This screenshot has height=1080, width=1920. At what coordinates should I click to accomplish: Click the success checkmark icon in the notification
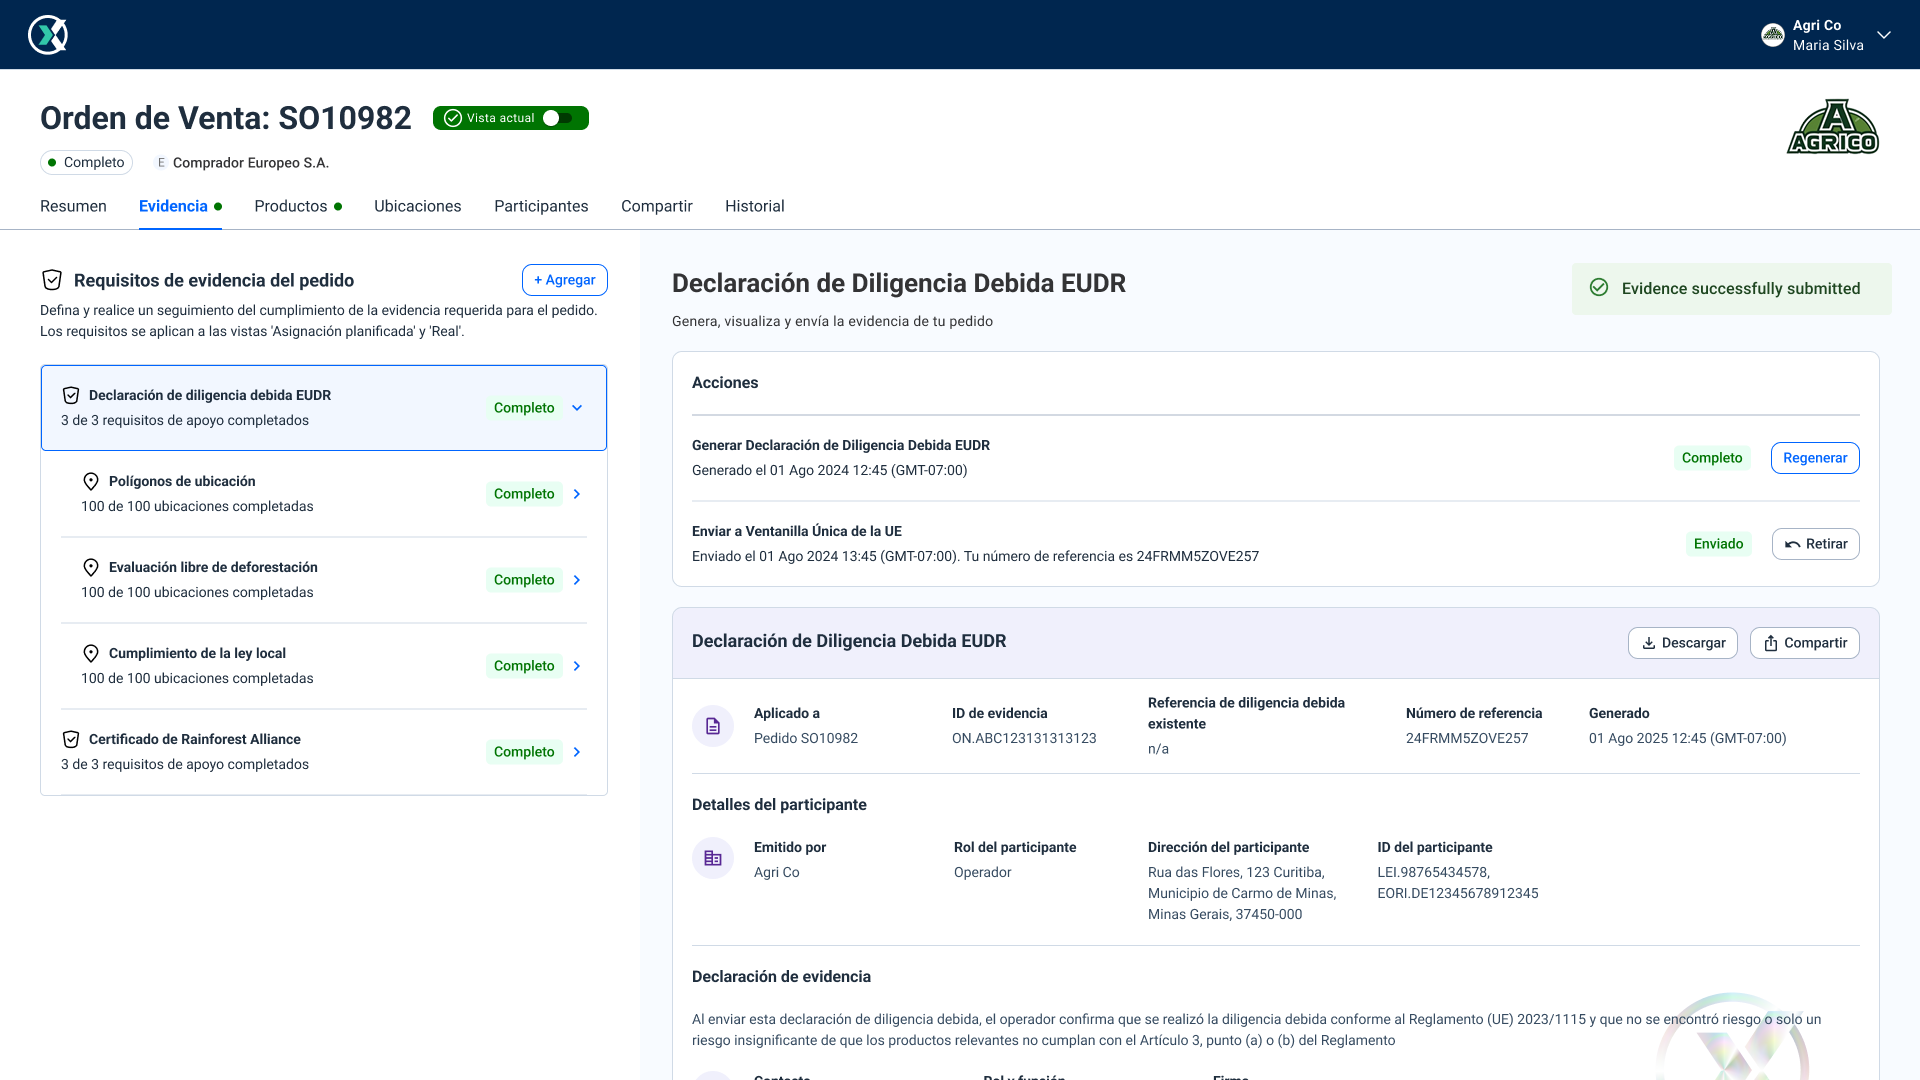coord(1599,288)
